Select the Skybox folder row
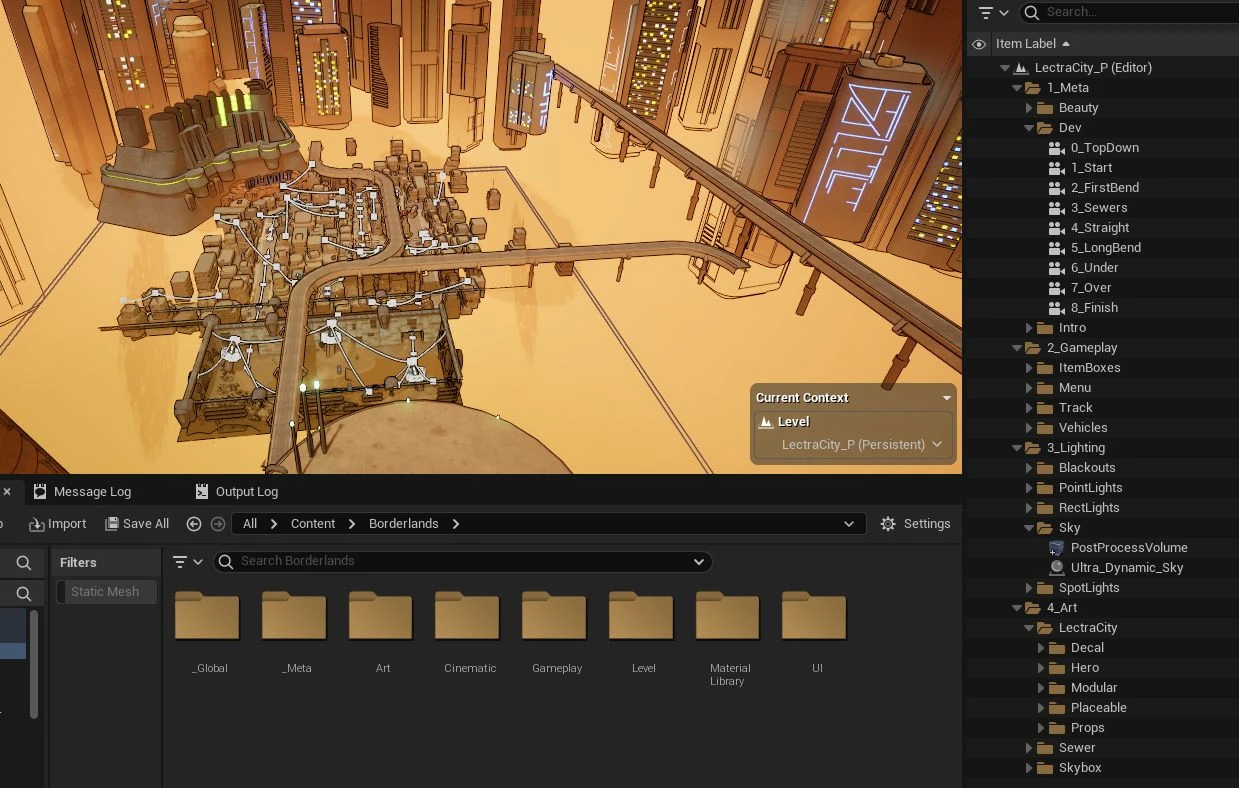The image size is (1239, 788). pyautogui.click(x=1102, y=768)
